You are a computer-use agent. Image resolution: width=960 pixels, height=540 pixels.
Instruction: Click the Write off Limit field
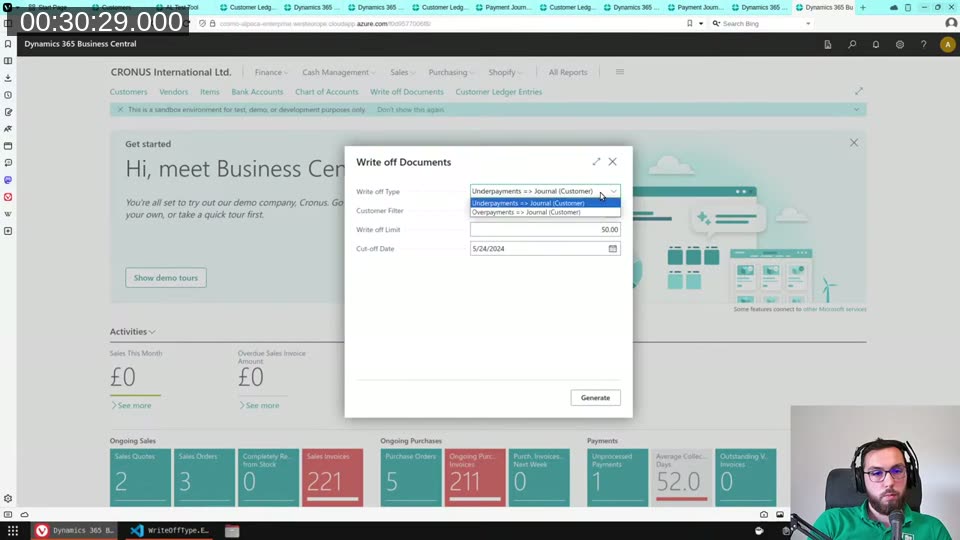click(545, 230)
